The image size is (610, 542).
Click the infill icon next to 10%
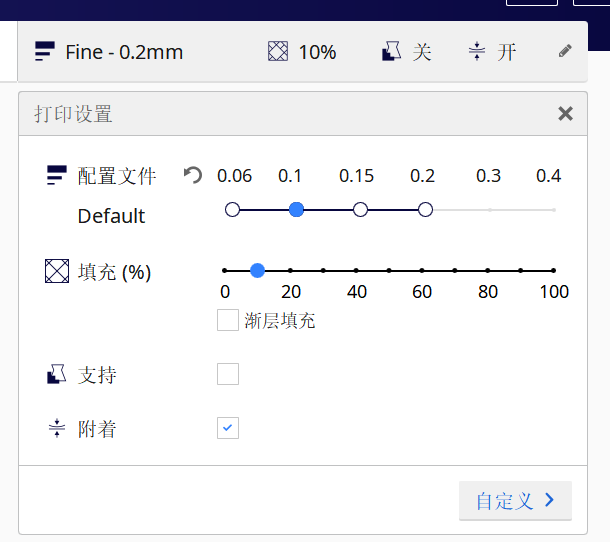tap(278, 51)
